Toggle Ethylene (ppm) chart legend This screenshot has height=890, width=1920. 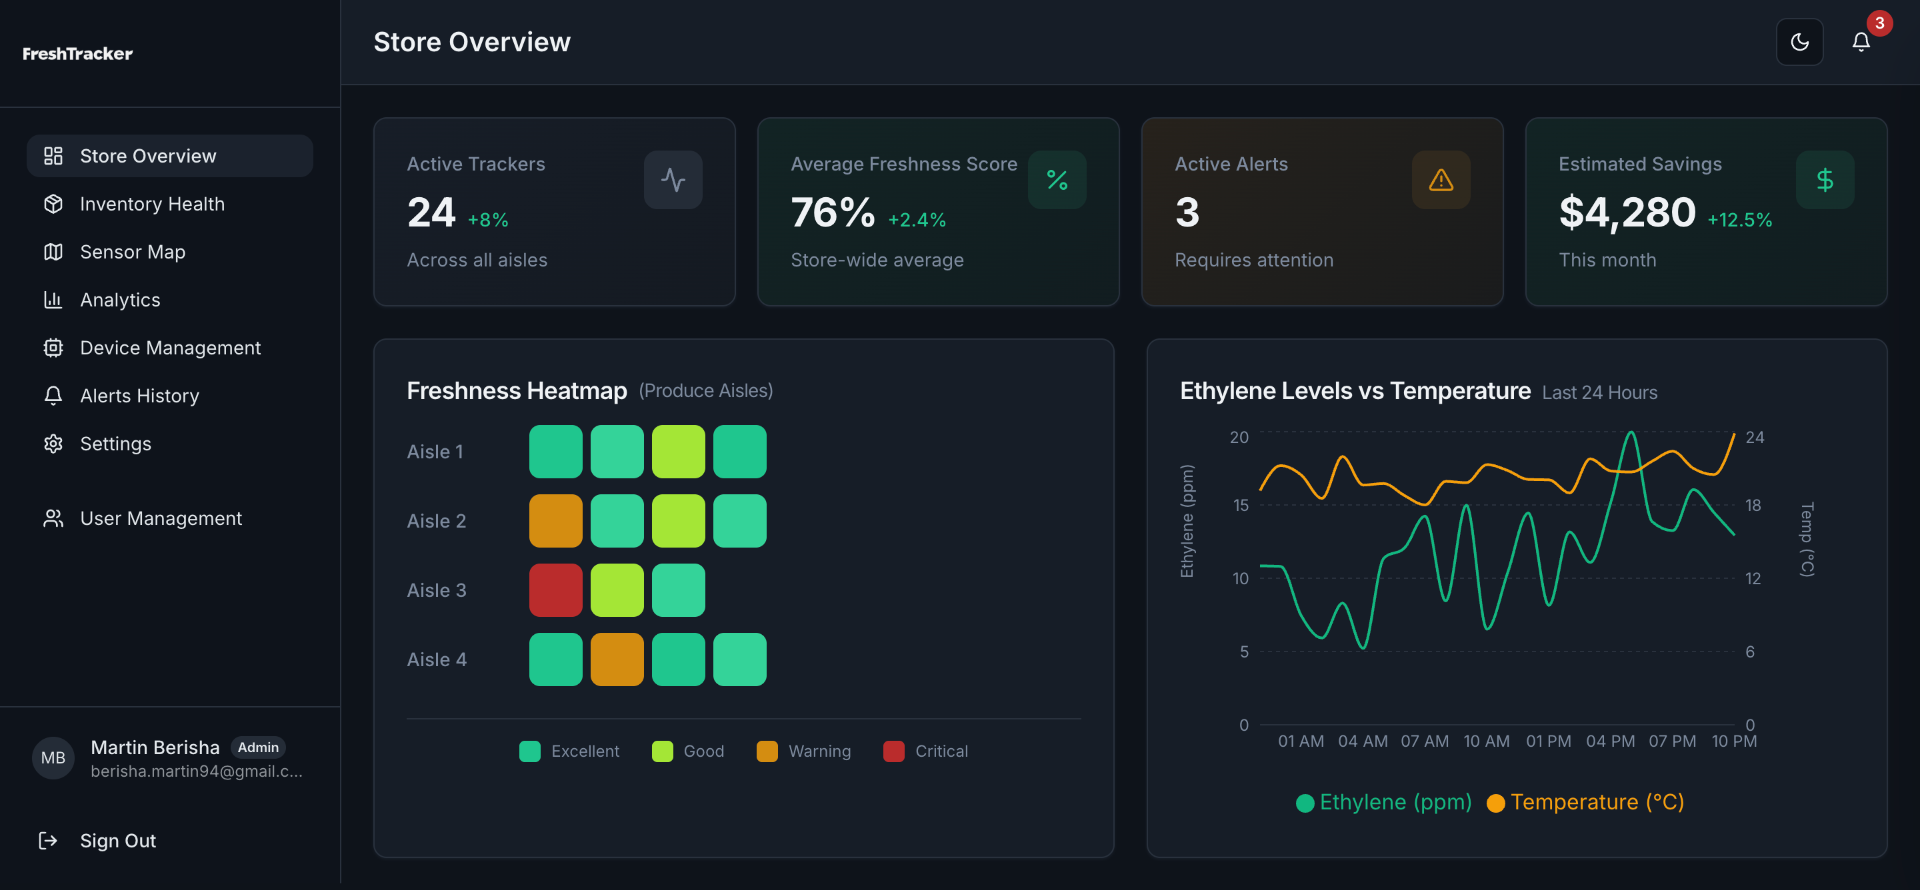[1384, 803]
